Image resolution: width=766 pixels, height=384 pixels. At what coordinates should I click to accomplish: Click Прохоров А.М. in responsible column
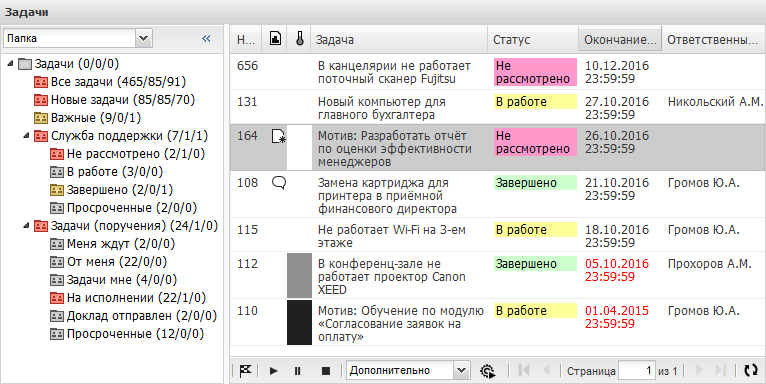pos(709,264)
